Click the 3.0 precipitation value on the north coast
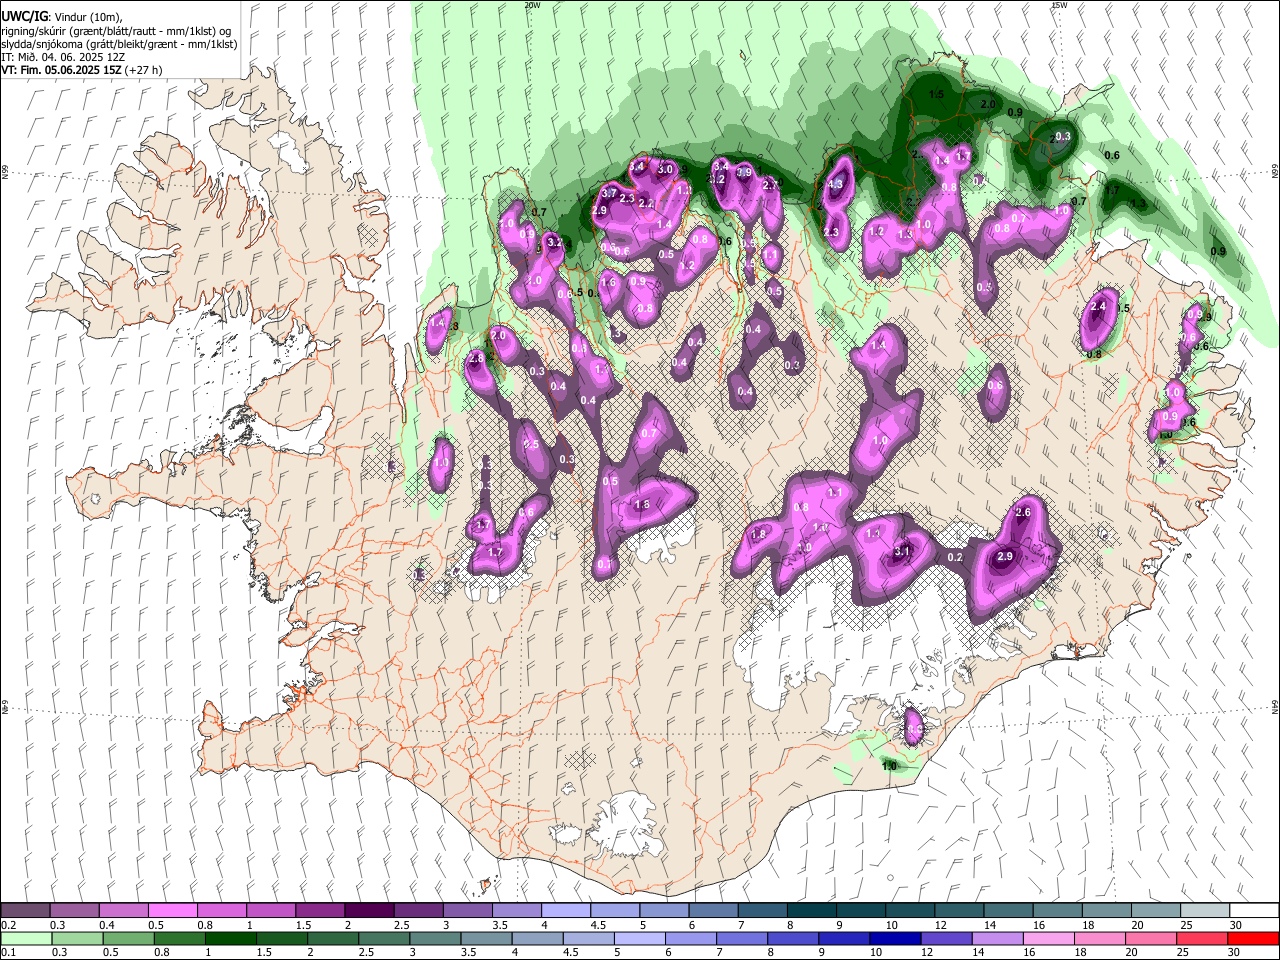 (x=665, y=169)
